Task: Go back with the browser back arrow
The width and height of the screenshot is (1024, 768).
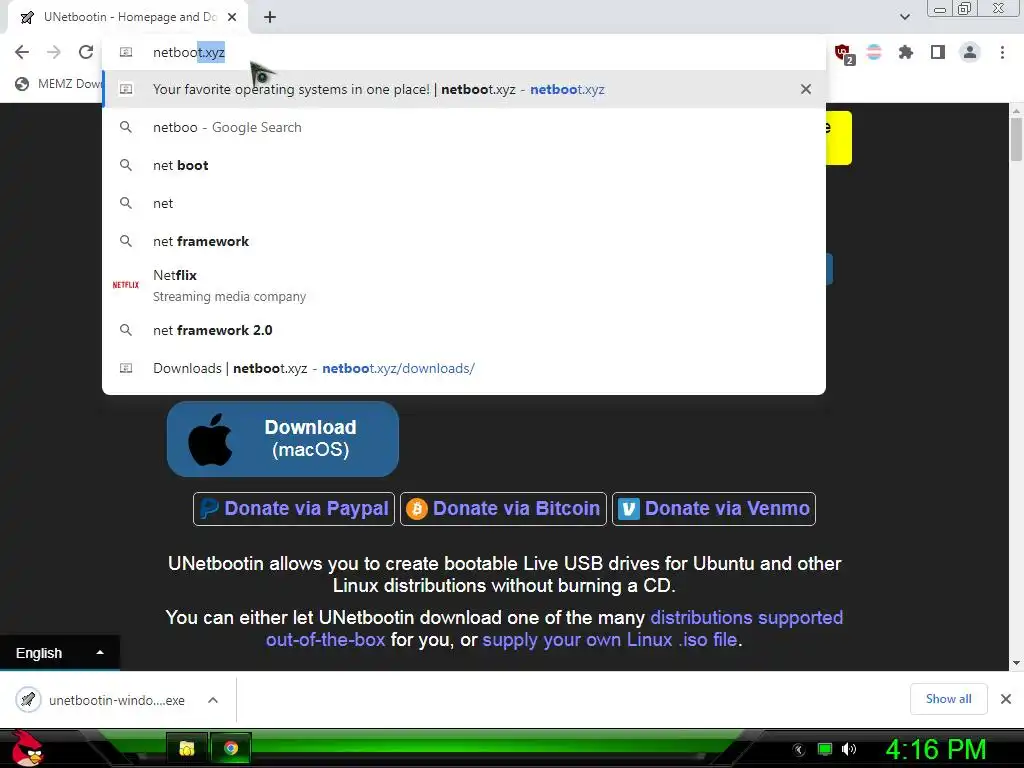Action: point(22,52)
